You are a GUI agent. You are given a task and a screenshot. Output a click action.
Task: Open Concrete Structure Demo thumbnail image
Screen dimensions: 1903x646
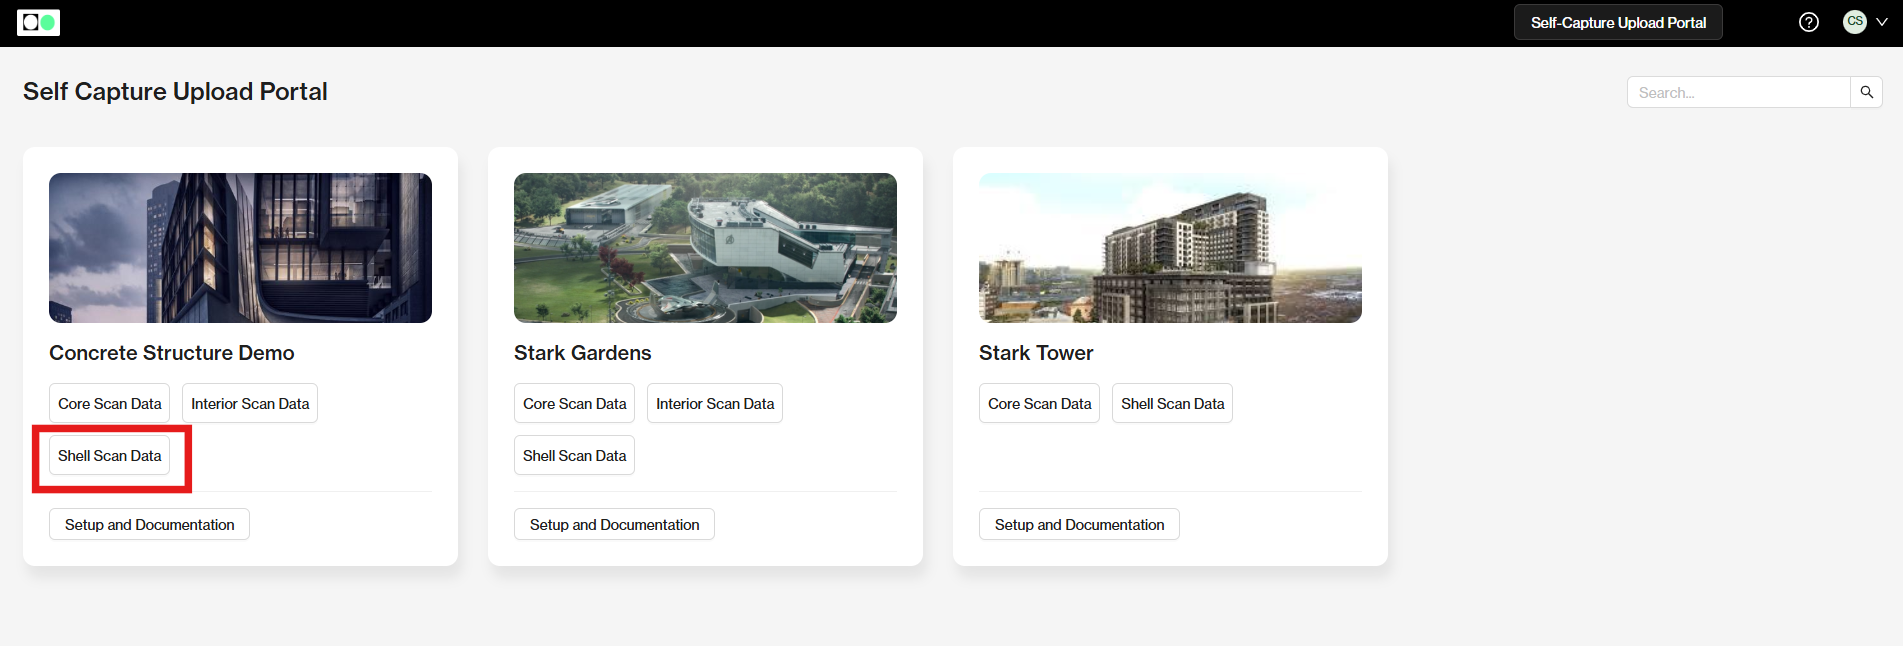[x=240, y=248]
